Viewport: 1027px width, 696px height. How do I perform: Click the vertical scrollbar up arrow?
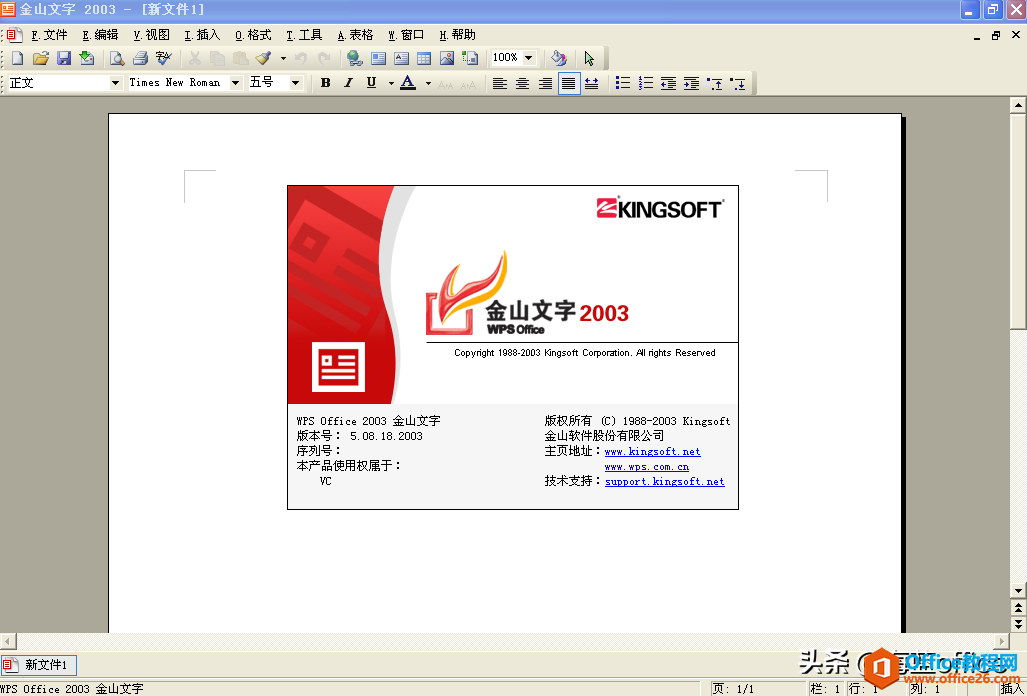[x=1018, y=105]
